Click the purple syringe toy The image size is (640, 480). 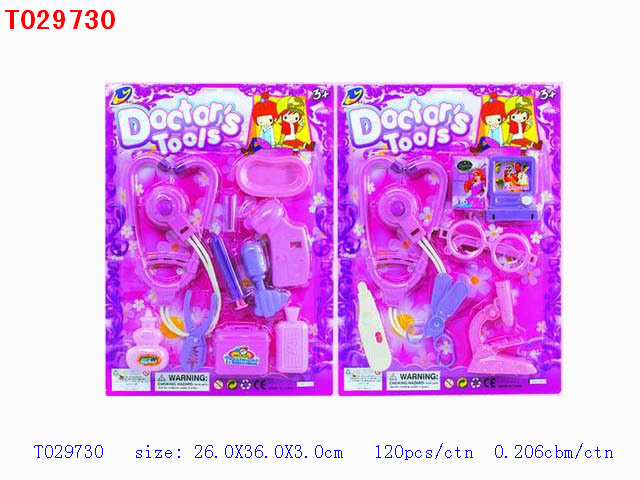(229, 271)
